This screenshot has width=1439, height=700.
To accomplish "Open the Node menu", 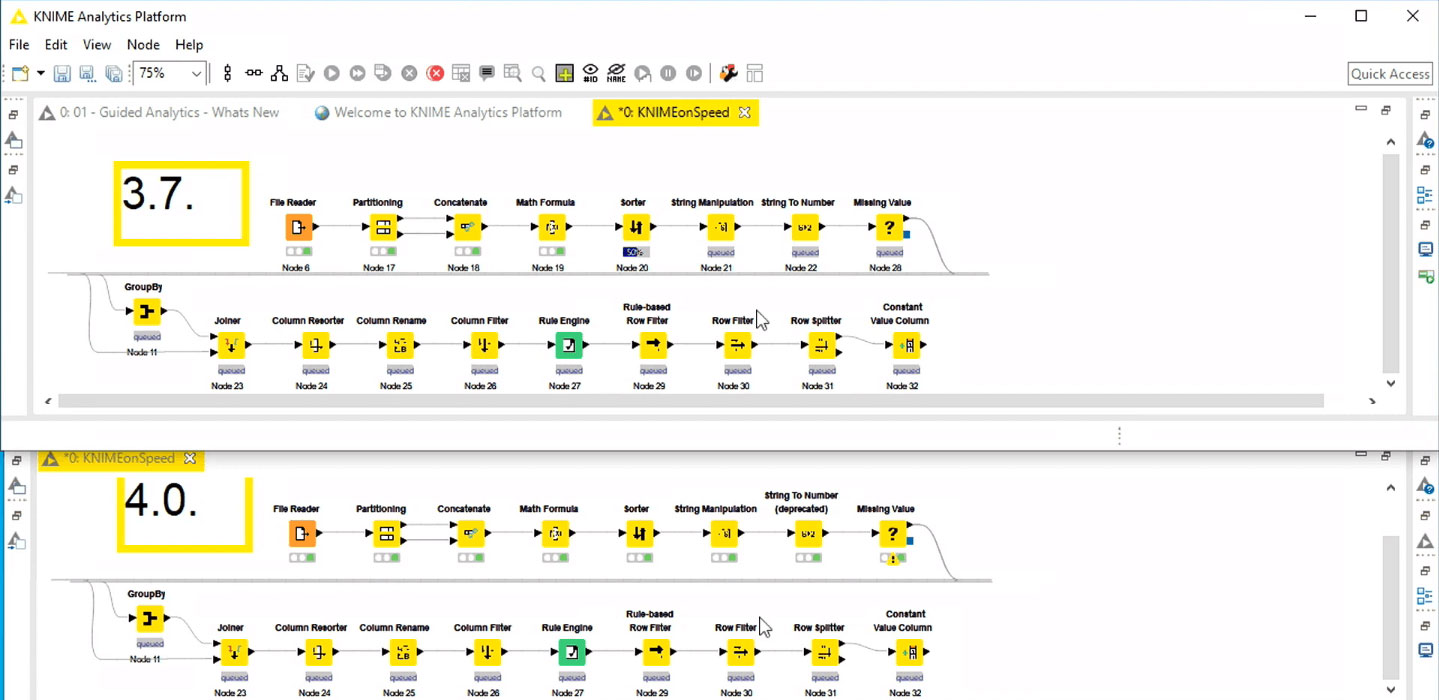I will (143, 44).
